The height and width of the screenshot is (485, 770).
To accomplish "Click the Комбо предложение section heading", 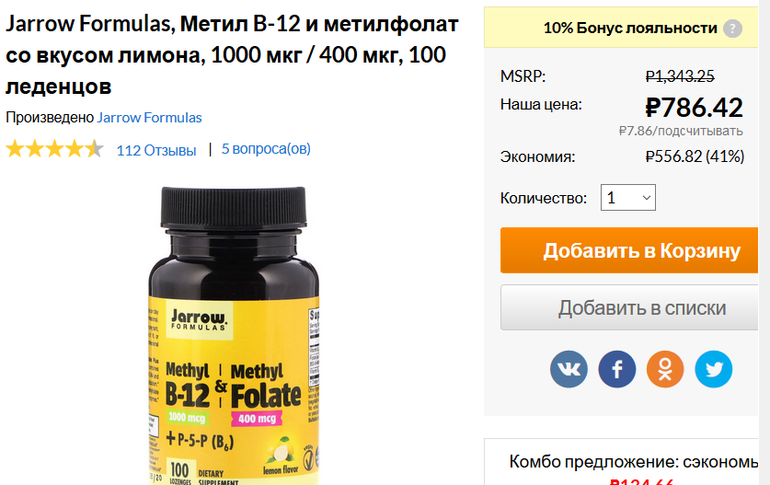I will pyautogui.click(x=634, y=462).
